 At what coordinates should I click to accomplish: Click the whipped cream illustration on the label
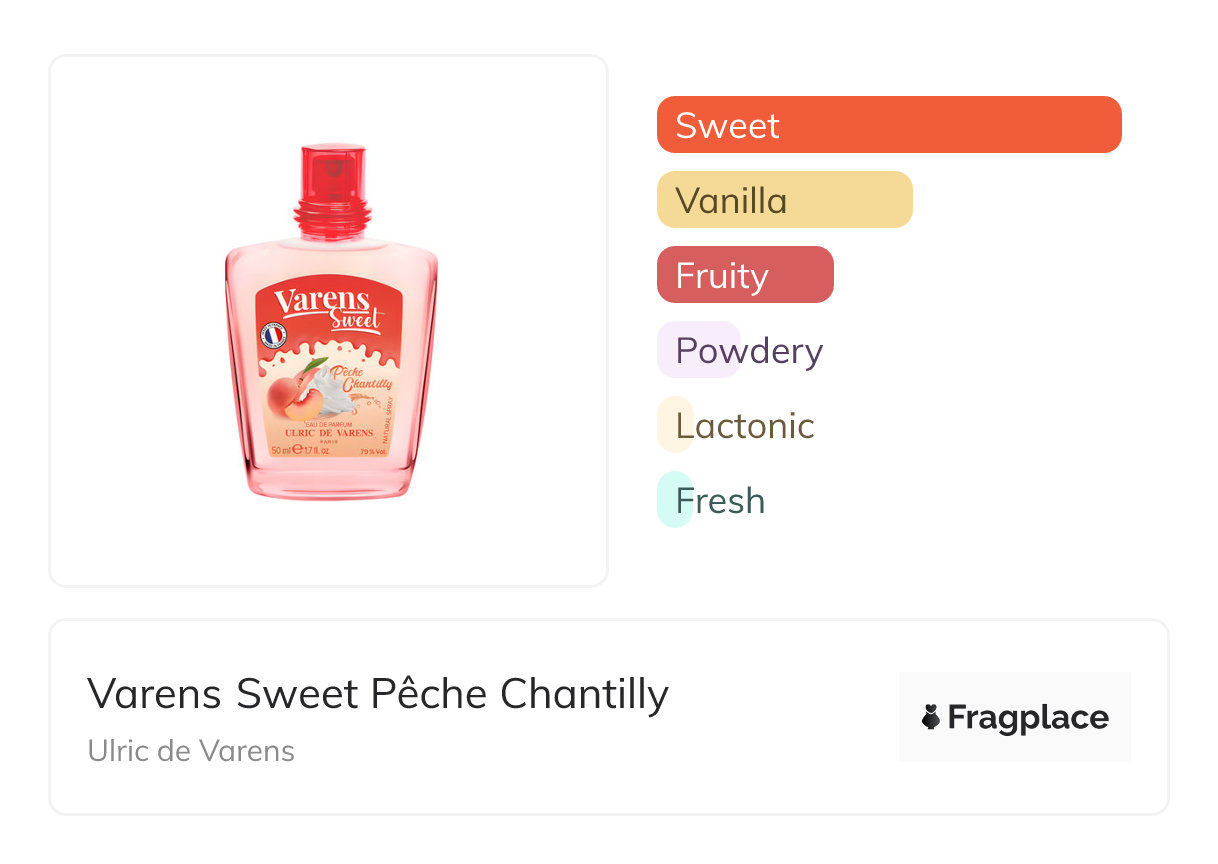click(331, 387)
